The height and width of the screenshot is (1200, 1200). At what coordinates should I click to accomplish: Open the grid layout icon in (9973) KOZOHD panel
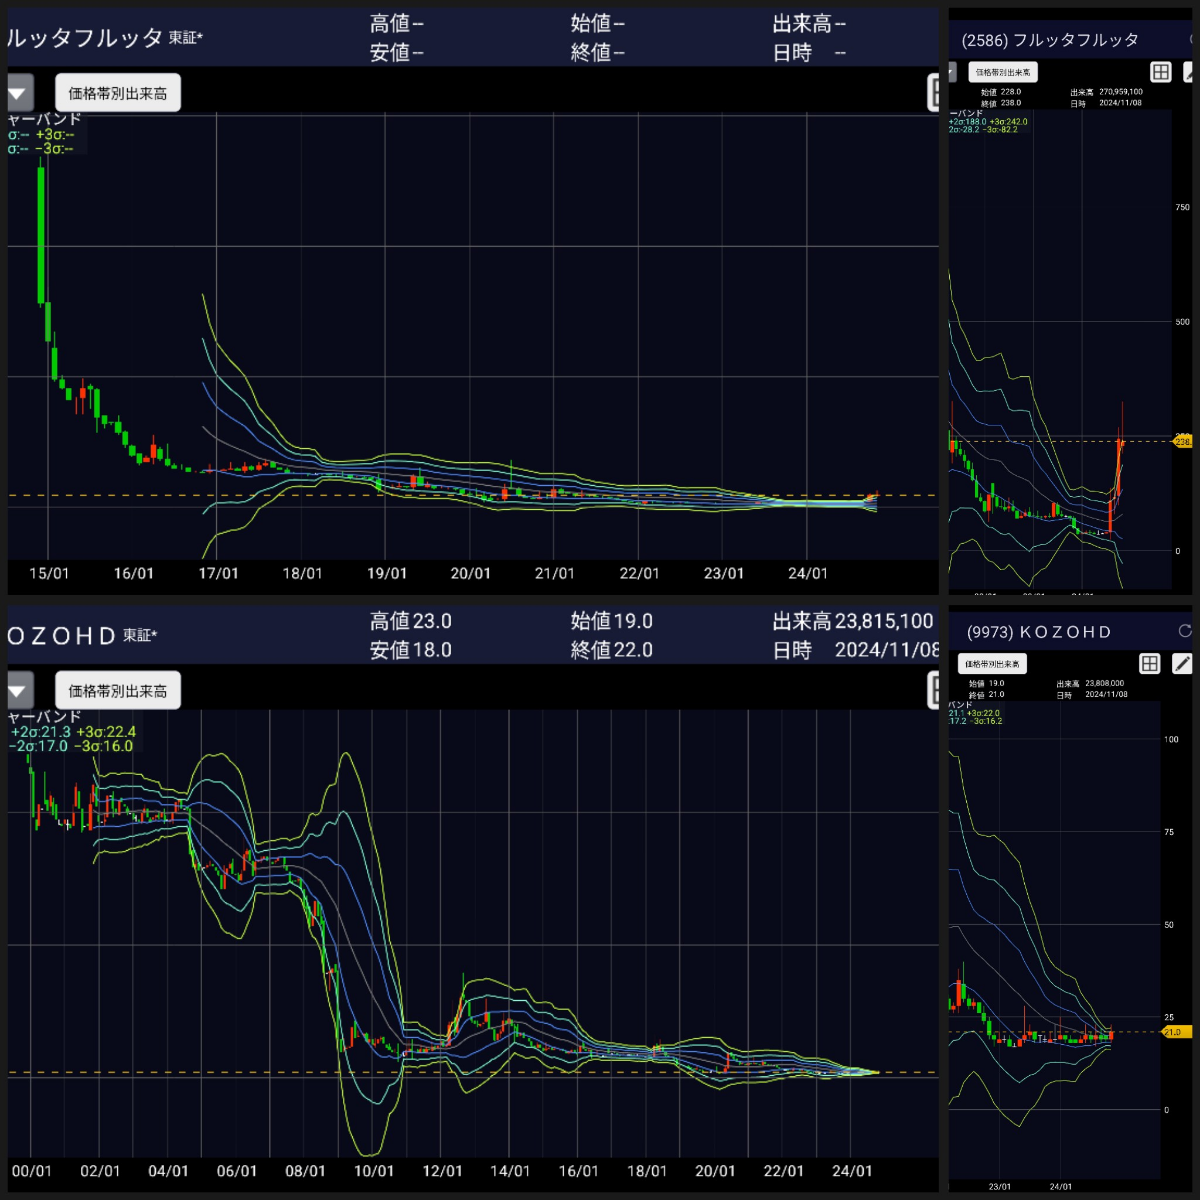[1150, 663]
